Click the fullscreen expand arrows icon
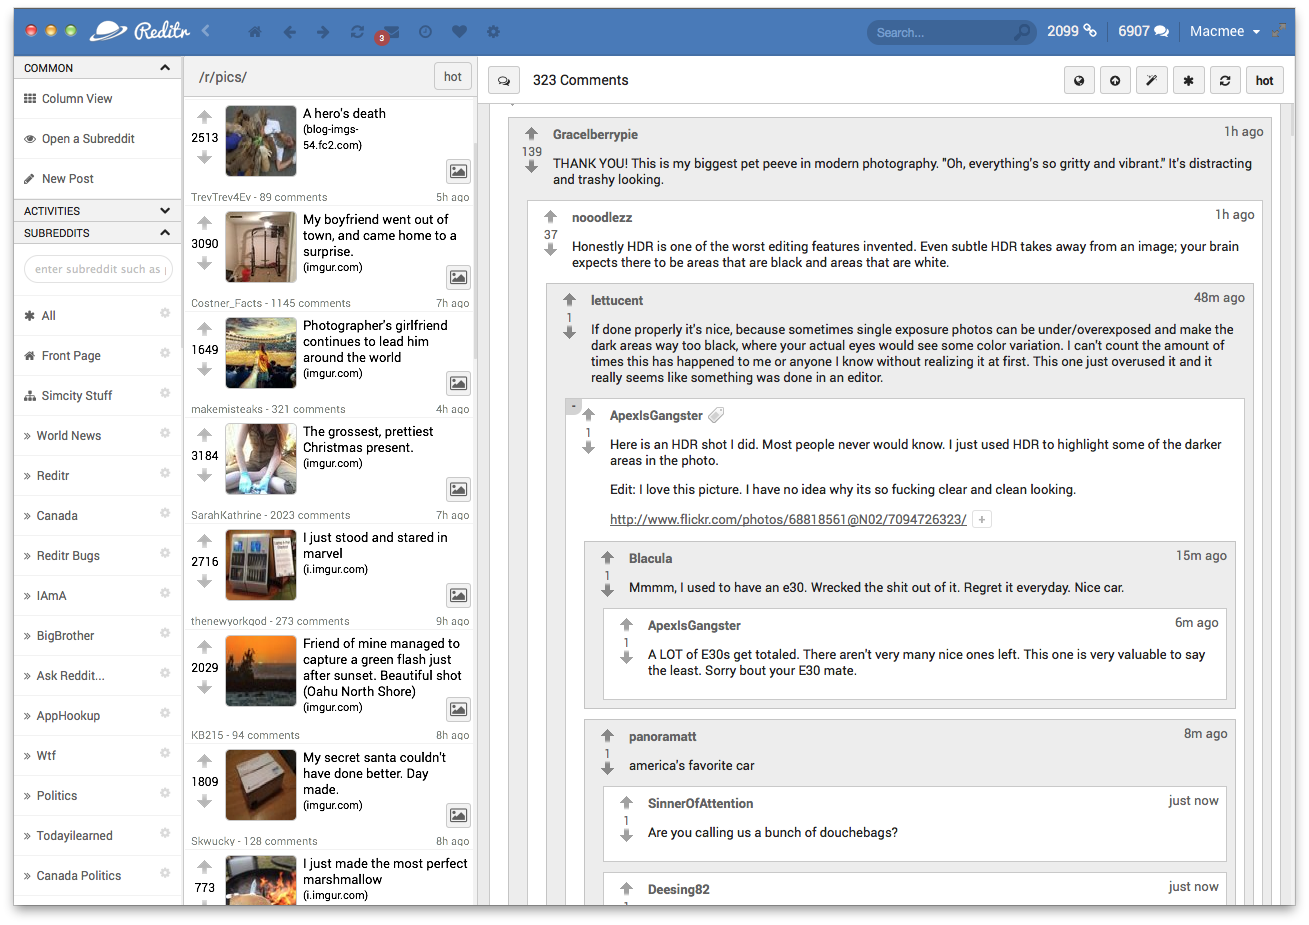Screen dimensions: 1309x925 [x=1279, y=31]
